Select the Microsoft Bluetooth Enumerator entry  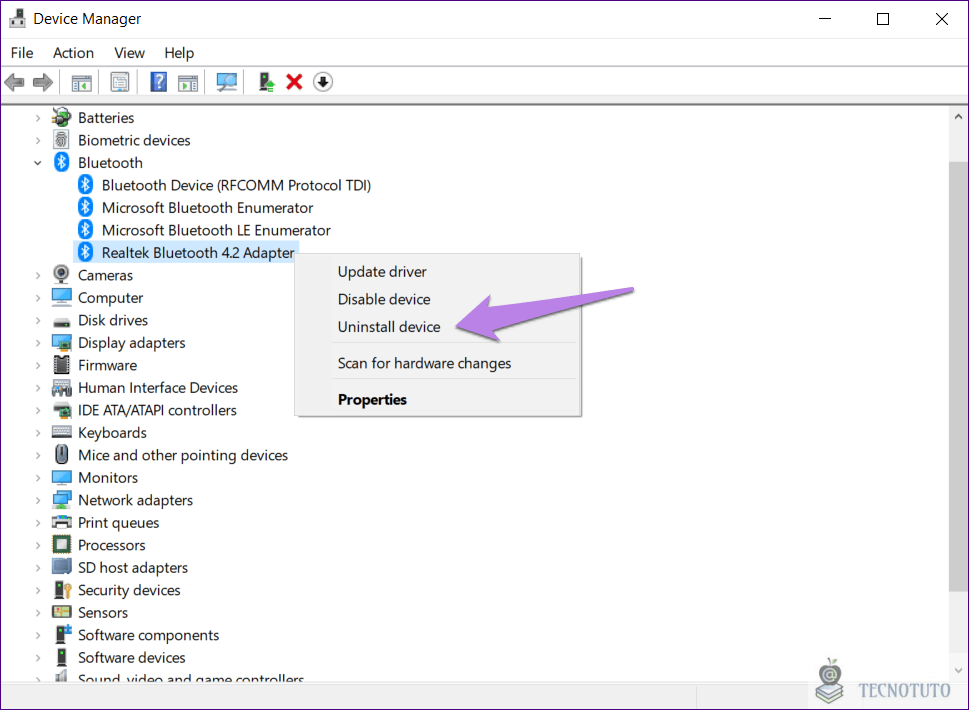[x=208, y=208]
